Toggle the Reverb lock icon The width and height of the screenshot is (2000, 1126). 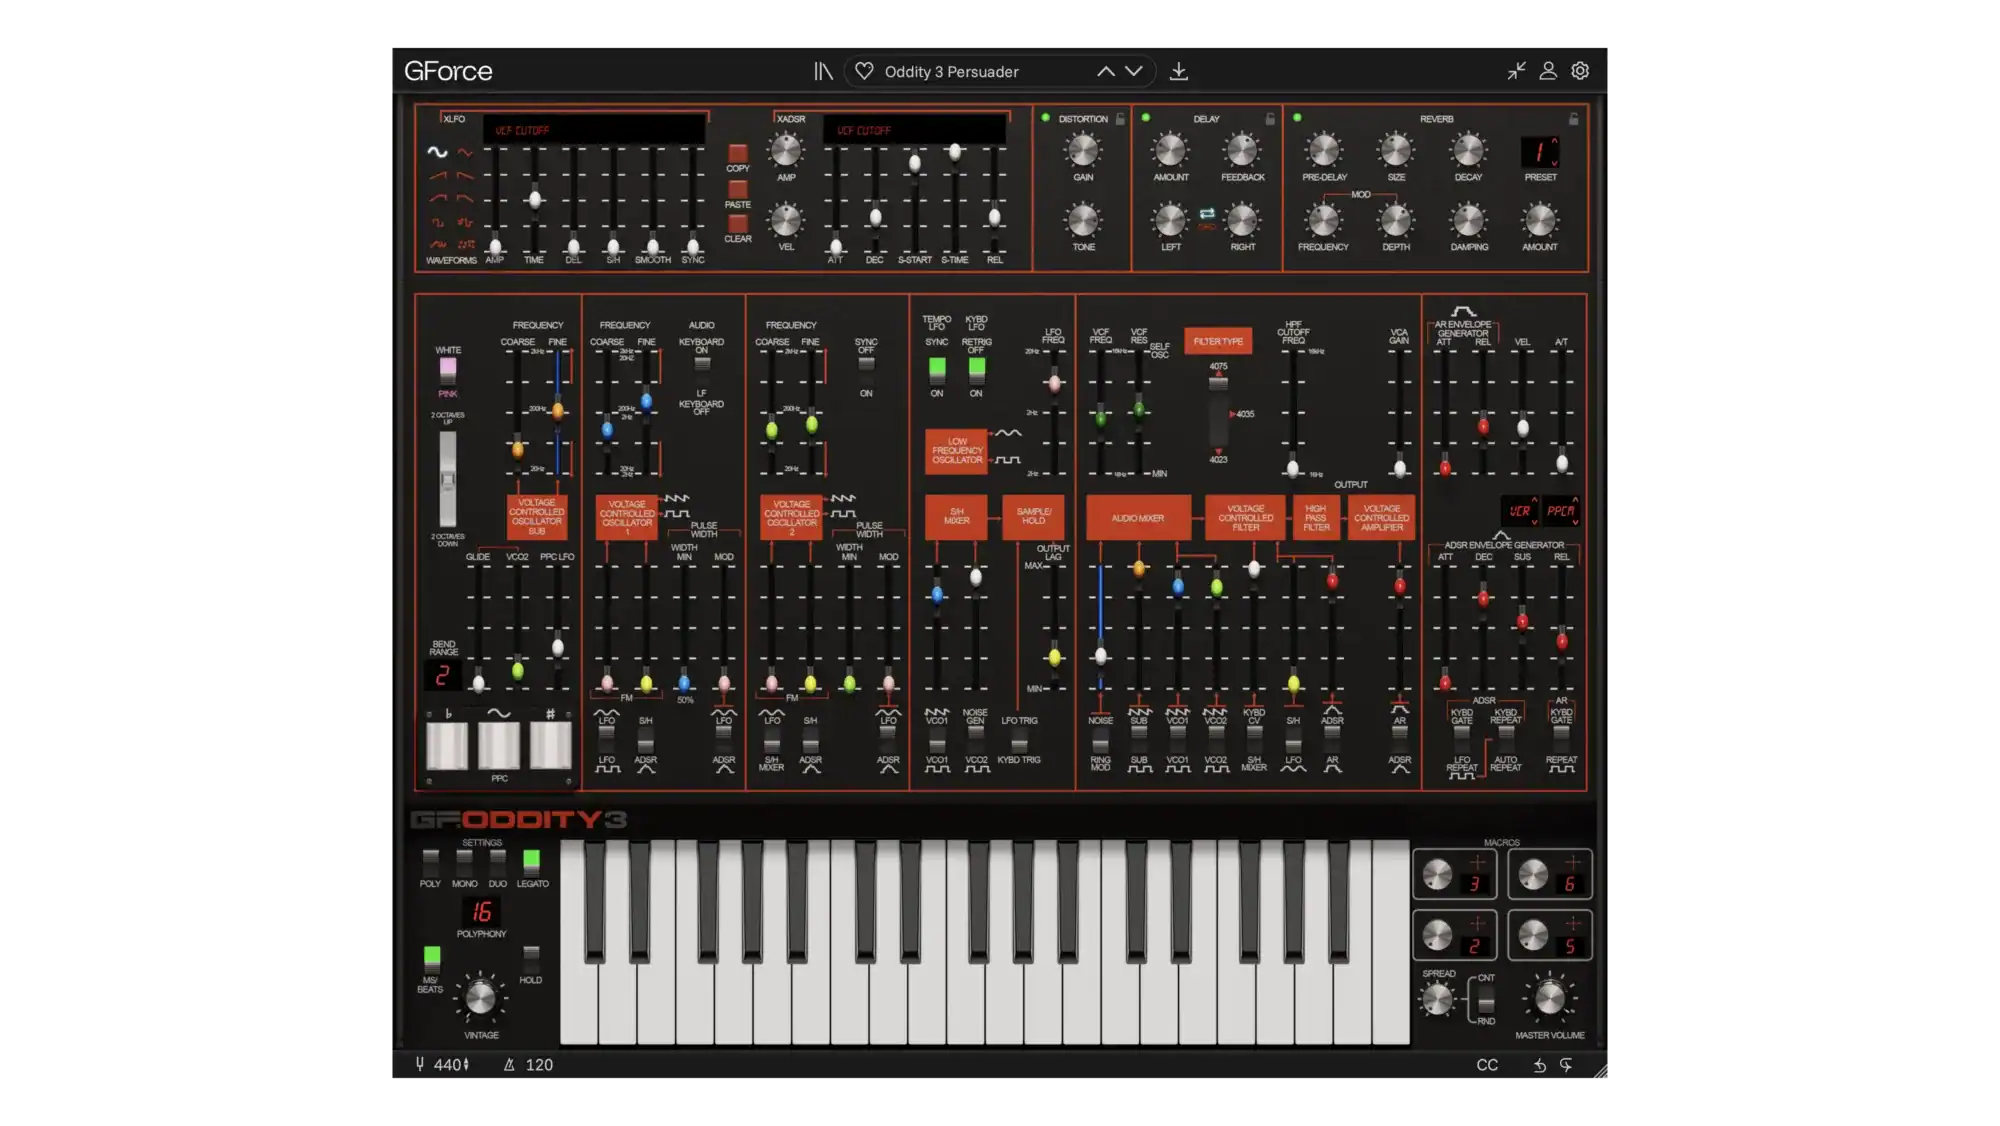click(x=1573, y=118)
